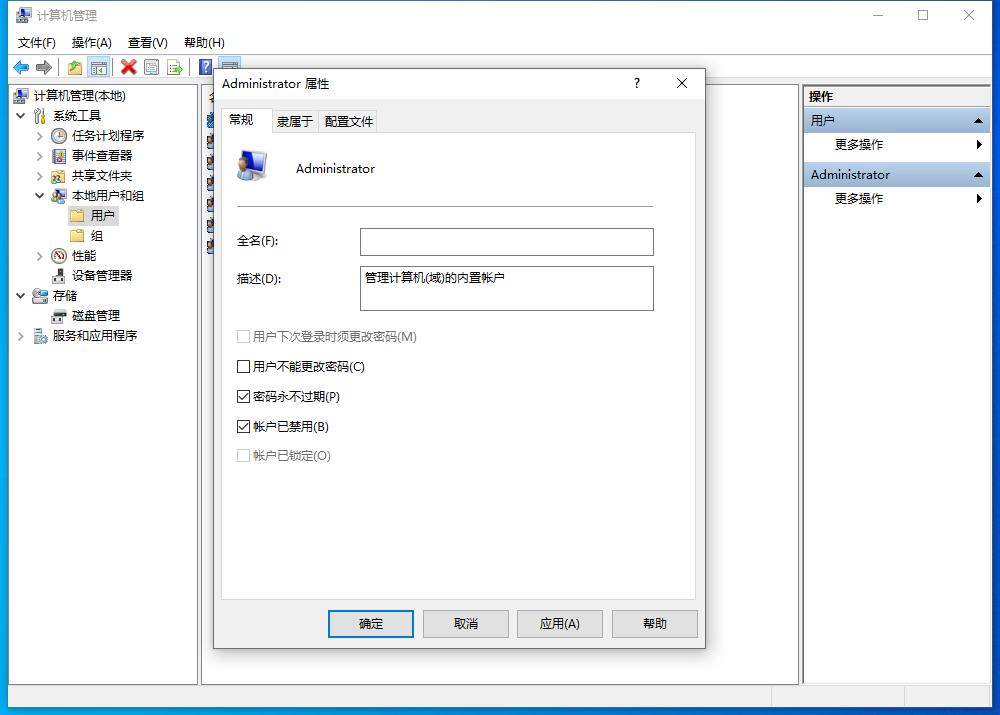Click the up one level folder icon
The width and height of the screenshot is (1000, 715).
(x=75, y=67)
